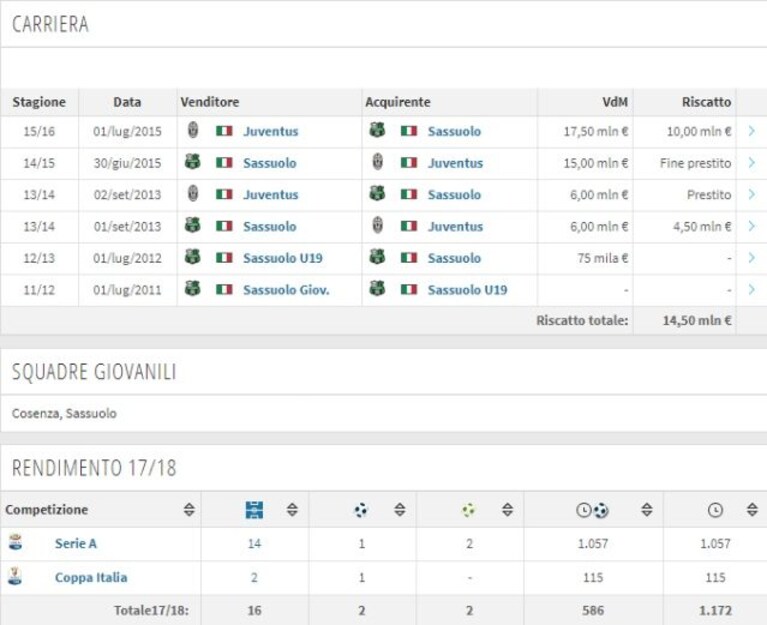The width and height of the screenshot is (767, 625).
Task: Click the Juventus crest in the 15/16 row
Action: (x=193, y=130)
